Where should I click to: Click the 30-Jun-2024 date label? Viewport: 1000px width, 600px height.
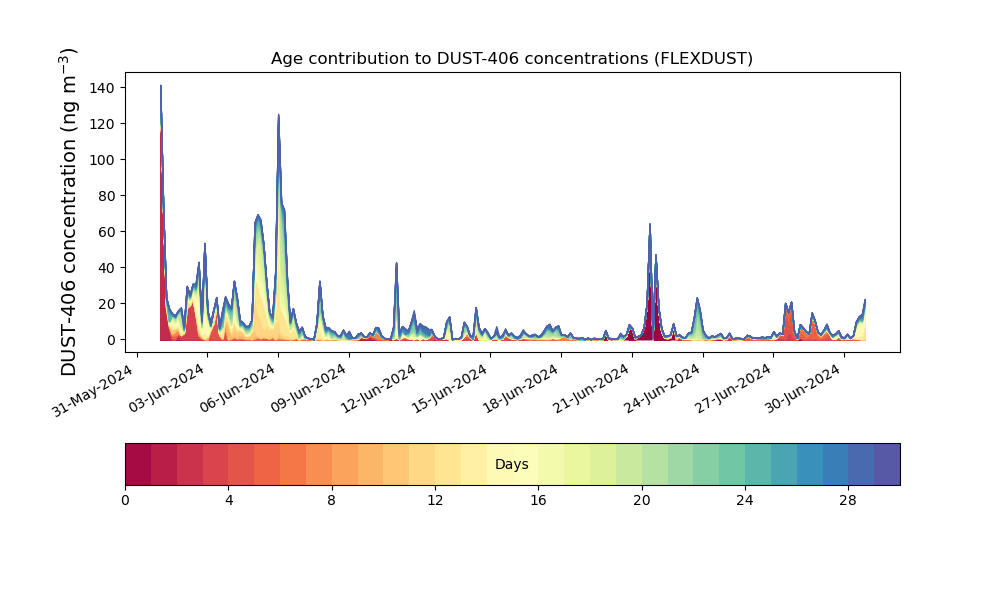[x=804, y=388]
